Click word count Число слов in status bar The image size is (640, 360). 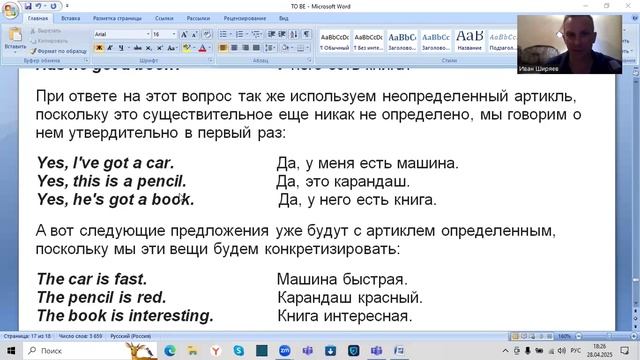[x=80, y=336]
